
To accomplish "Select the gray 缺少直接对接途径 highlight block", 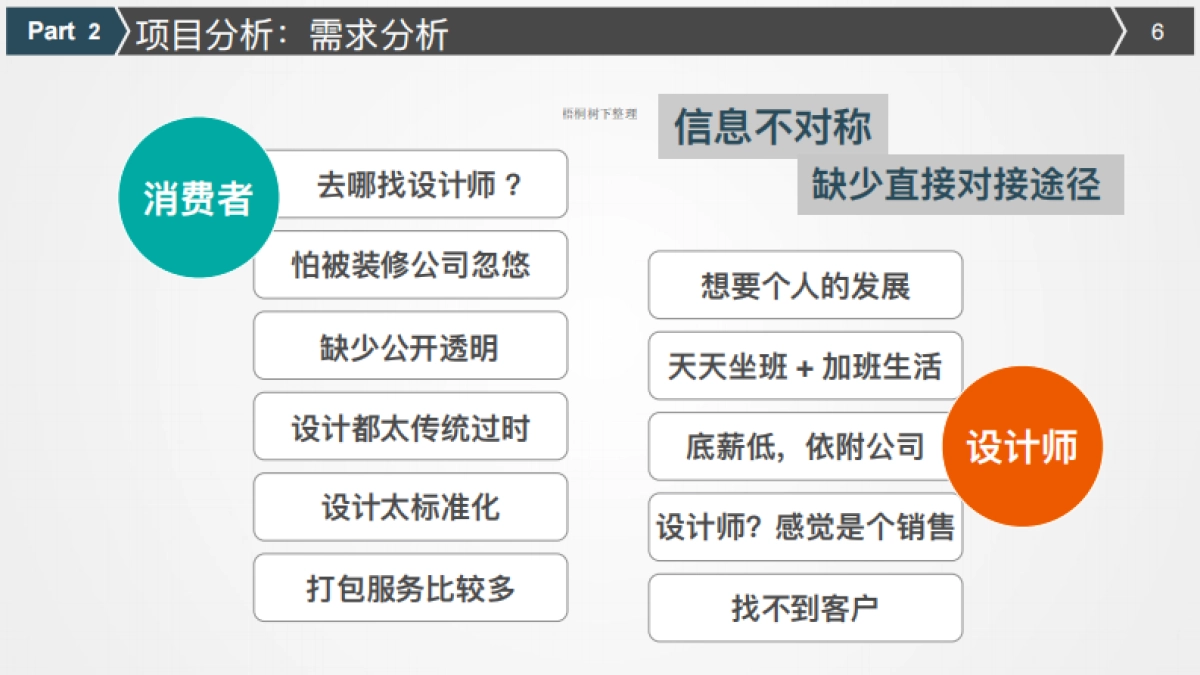I will 958,185.
